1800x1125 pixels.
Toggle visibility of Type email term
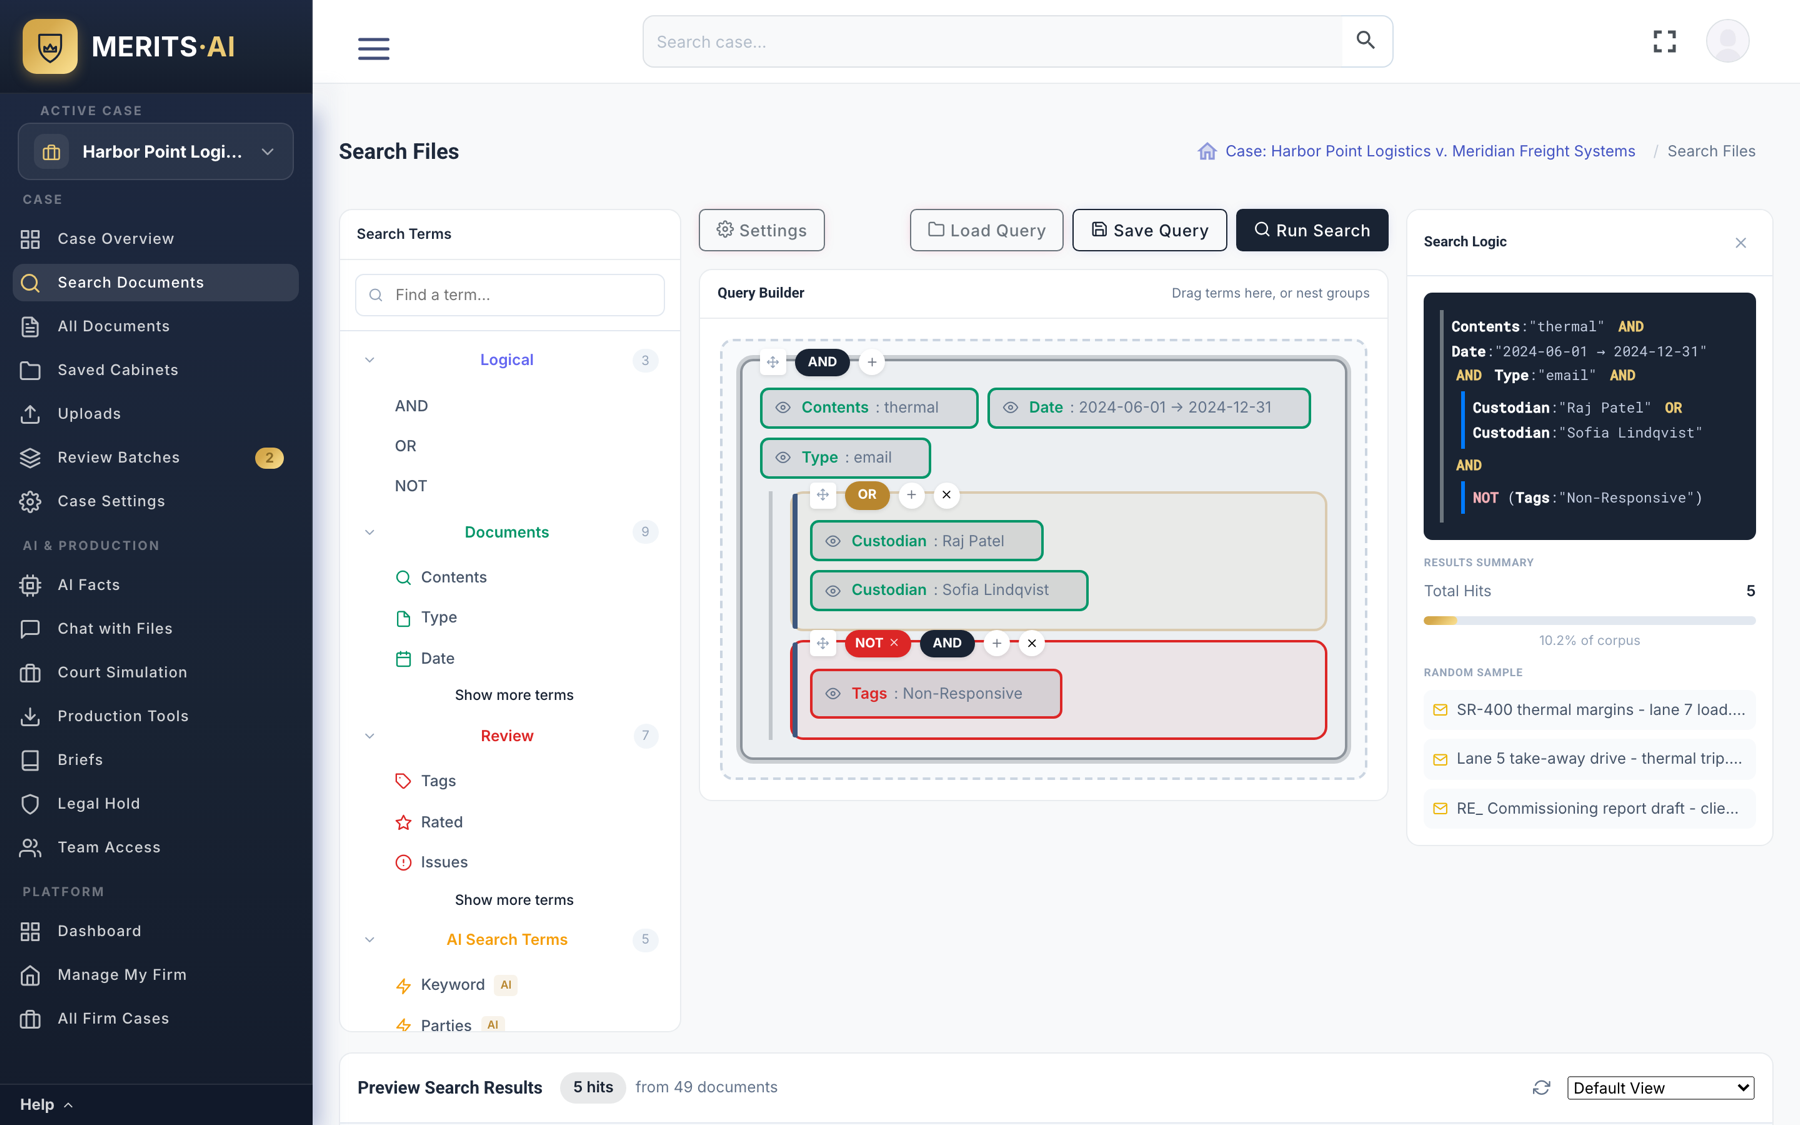(x=783, y=458)
